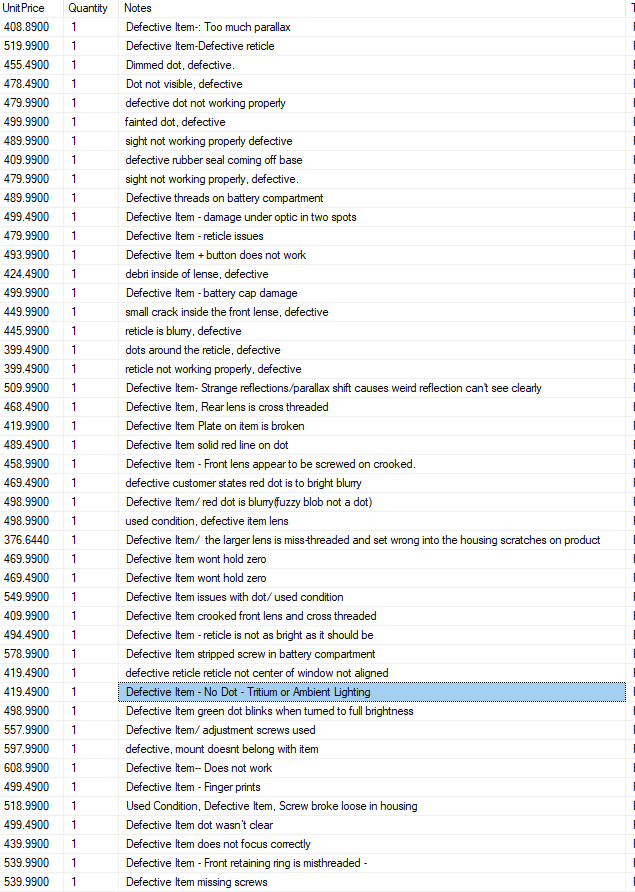
Task: Click 'issues with dot/ used condition' note
Action: [x=372, y=597]
